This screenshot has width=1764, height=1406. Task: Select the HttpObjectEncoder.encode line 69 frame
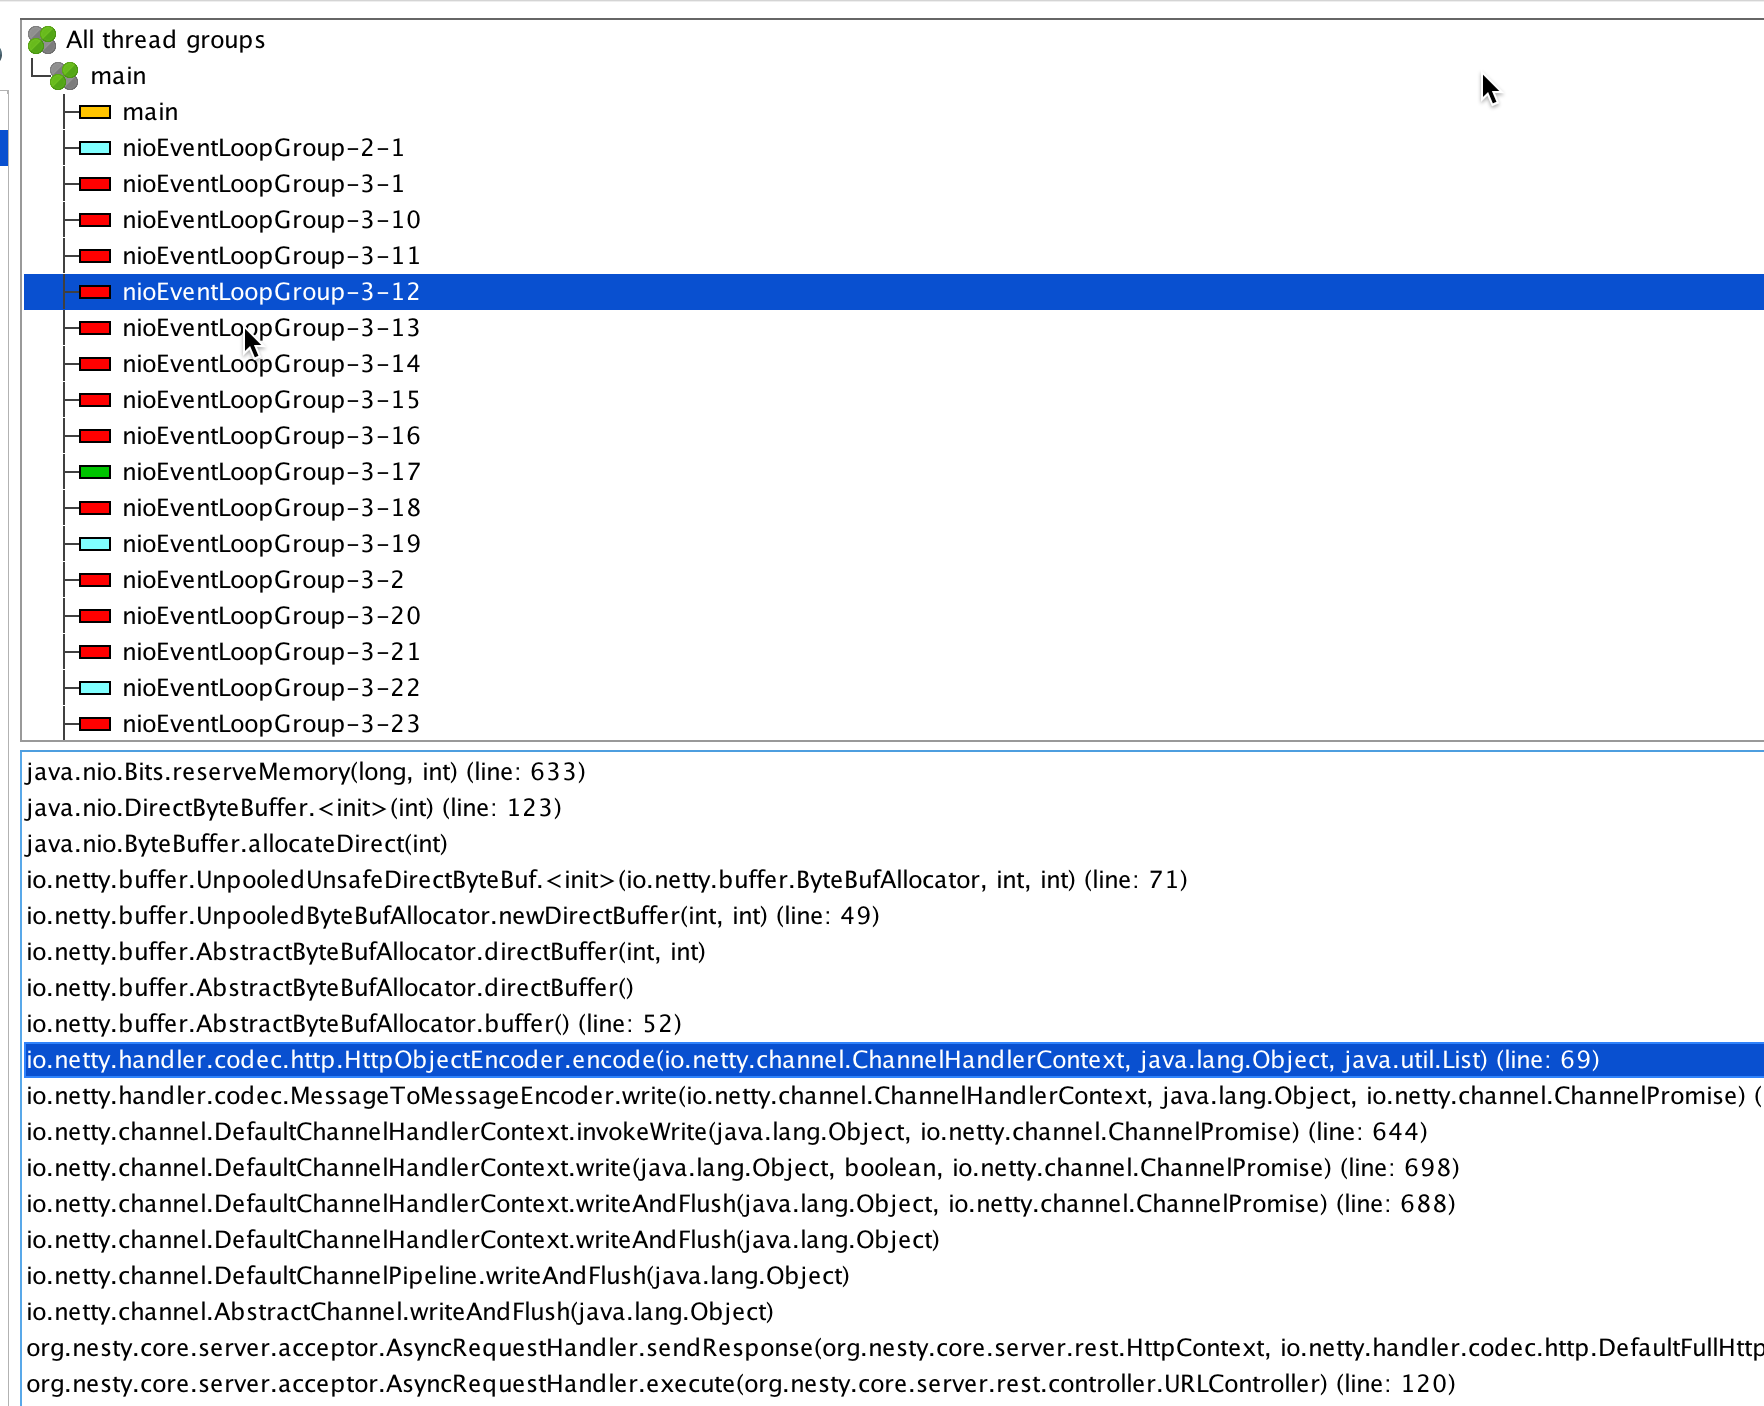coord(893,1060)
